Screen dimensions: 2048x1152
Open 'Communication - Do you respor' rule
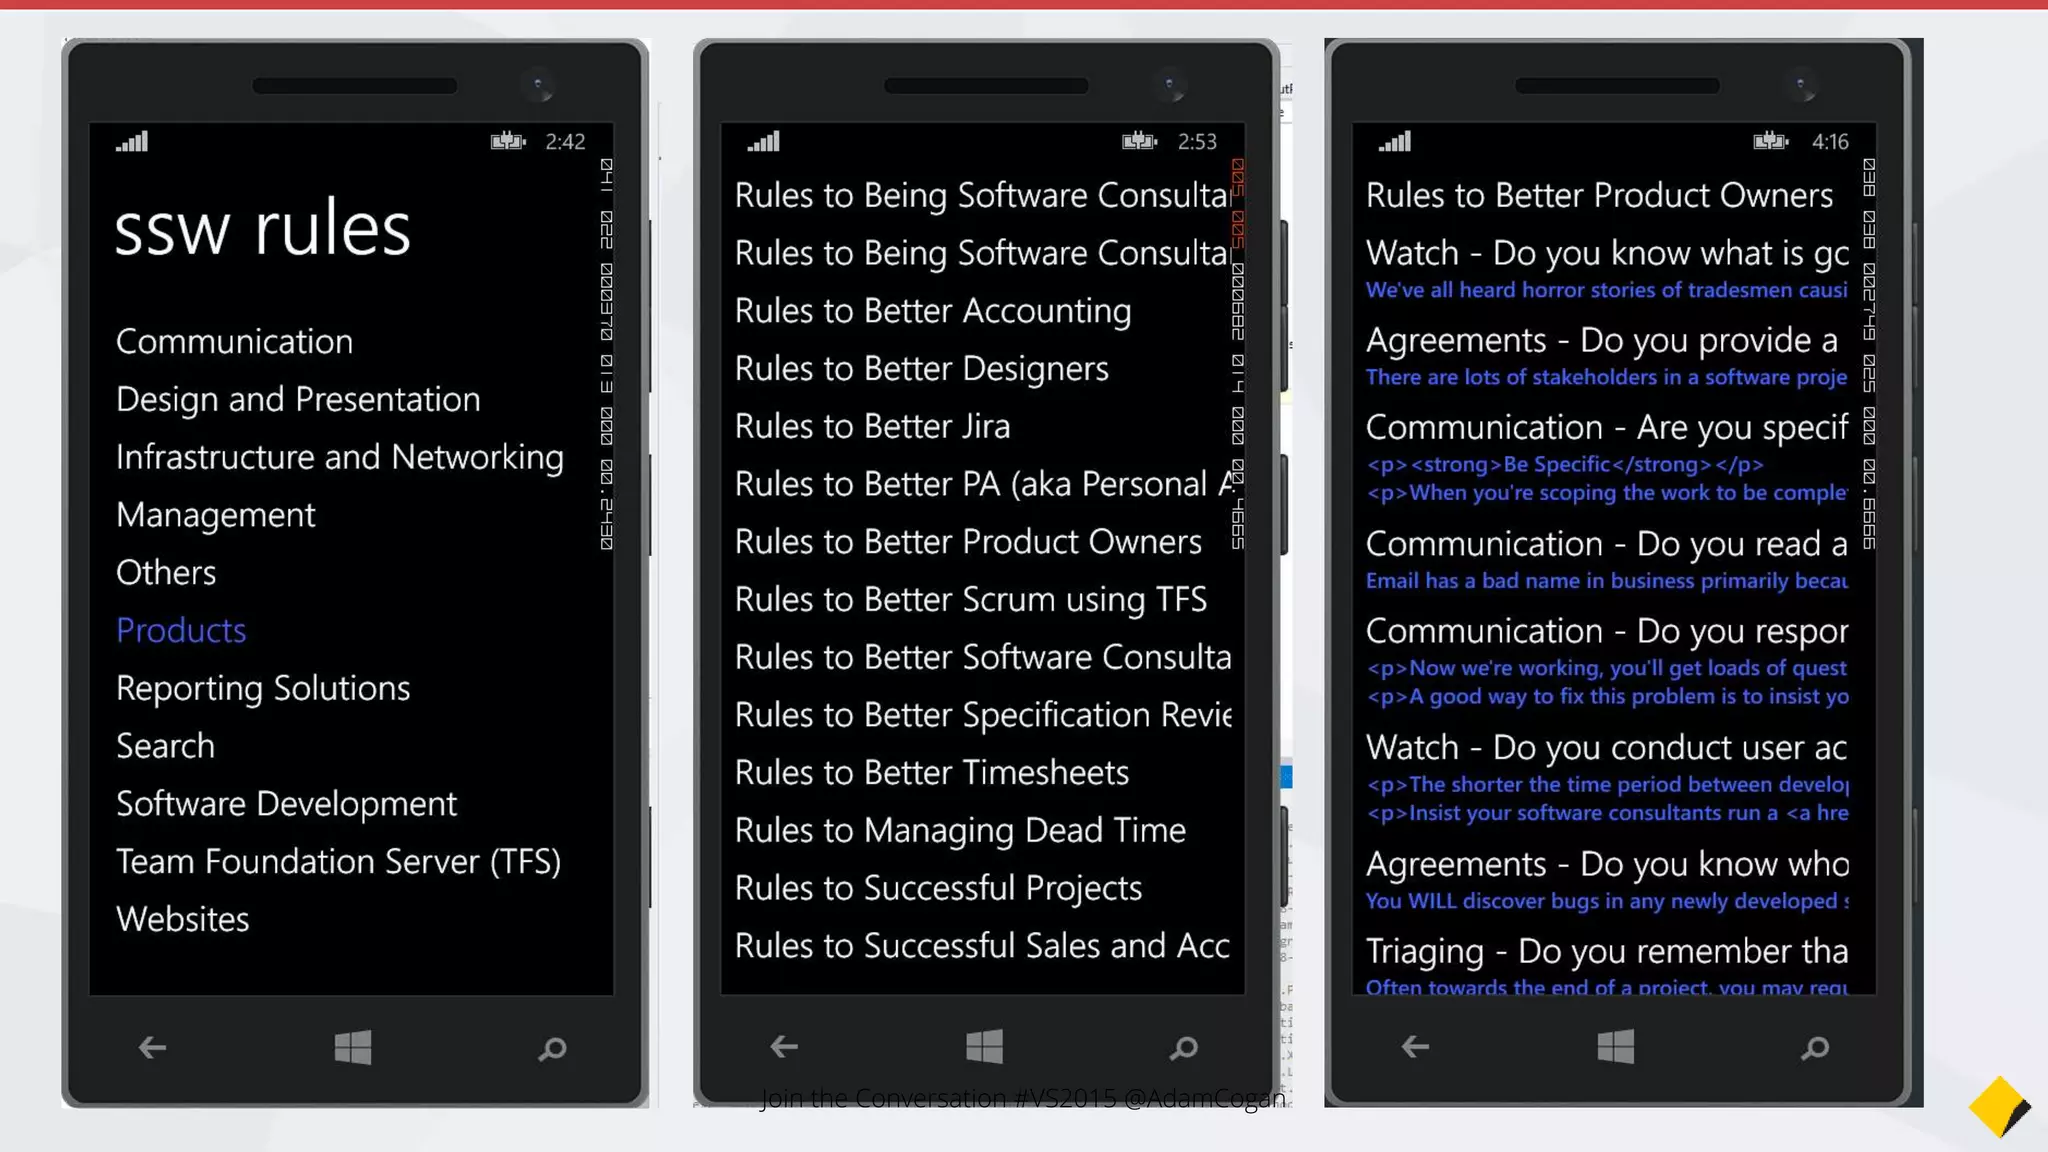(x=1607, y=631)
